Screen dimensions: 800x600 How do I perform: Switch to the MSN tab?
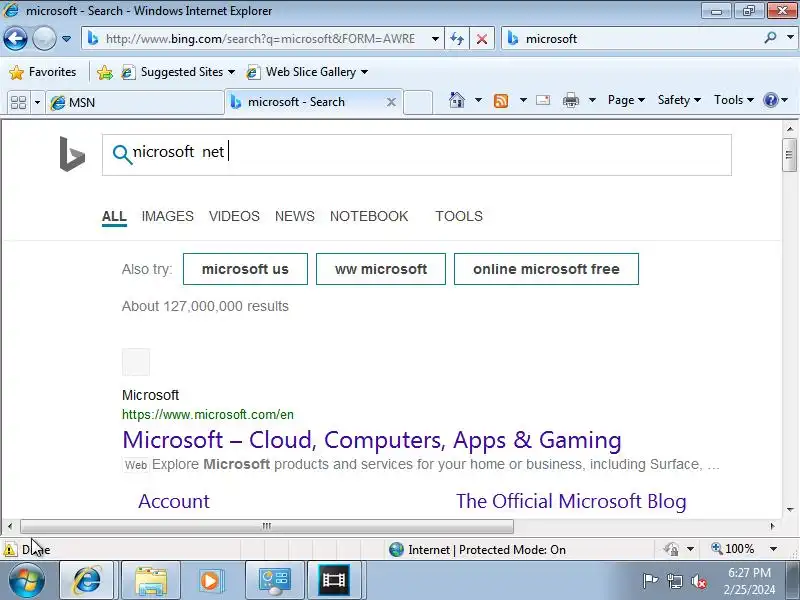pos(135,103)
